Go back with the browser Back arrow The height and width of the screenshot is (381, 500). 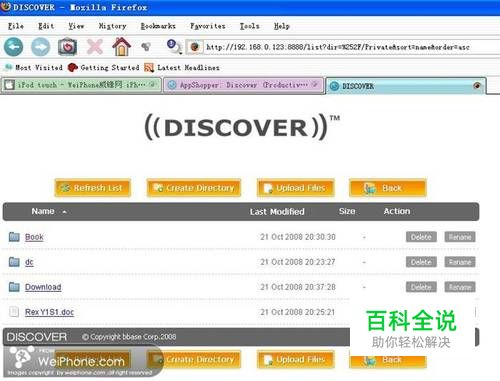[13, 47]
